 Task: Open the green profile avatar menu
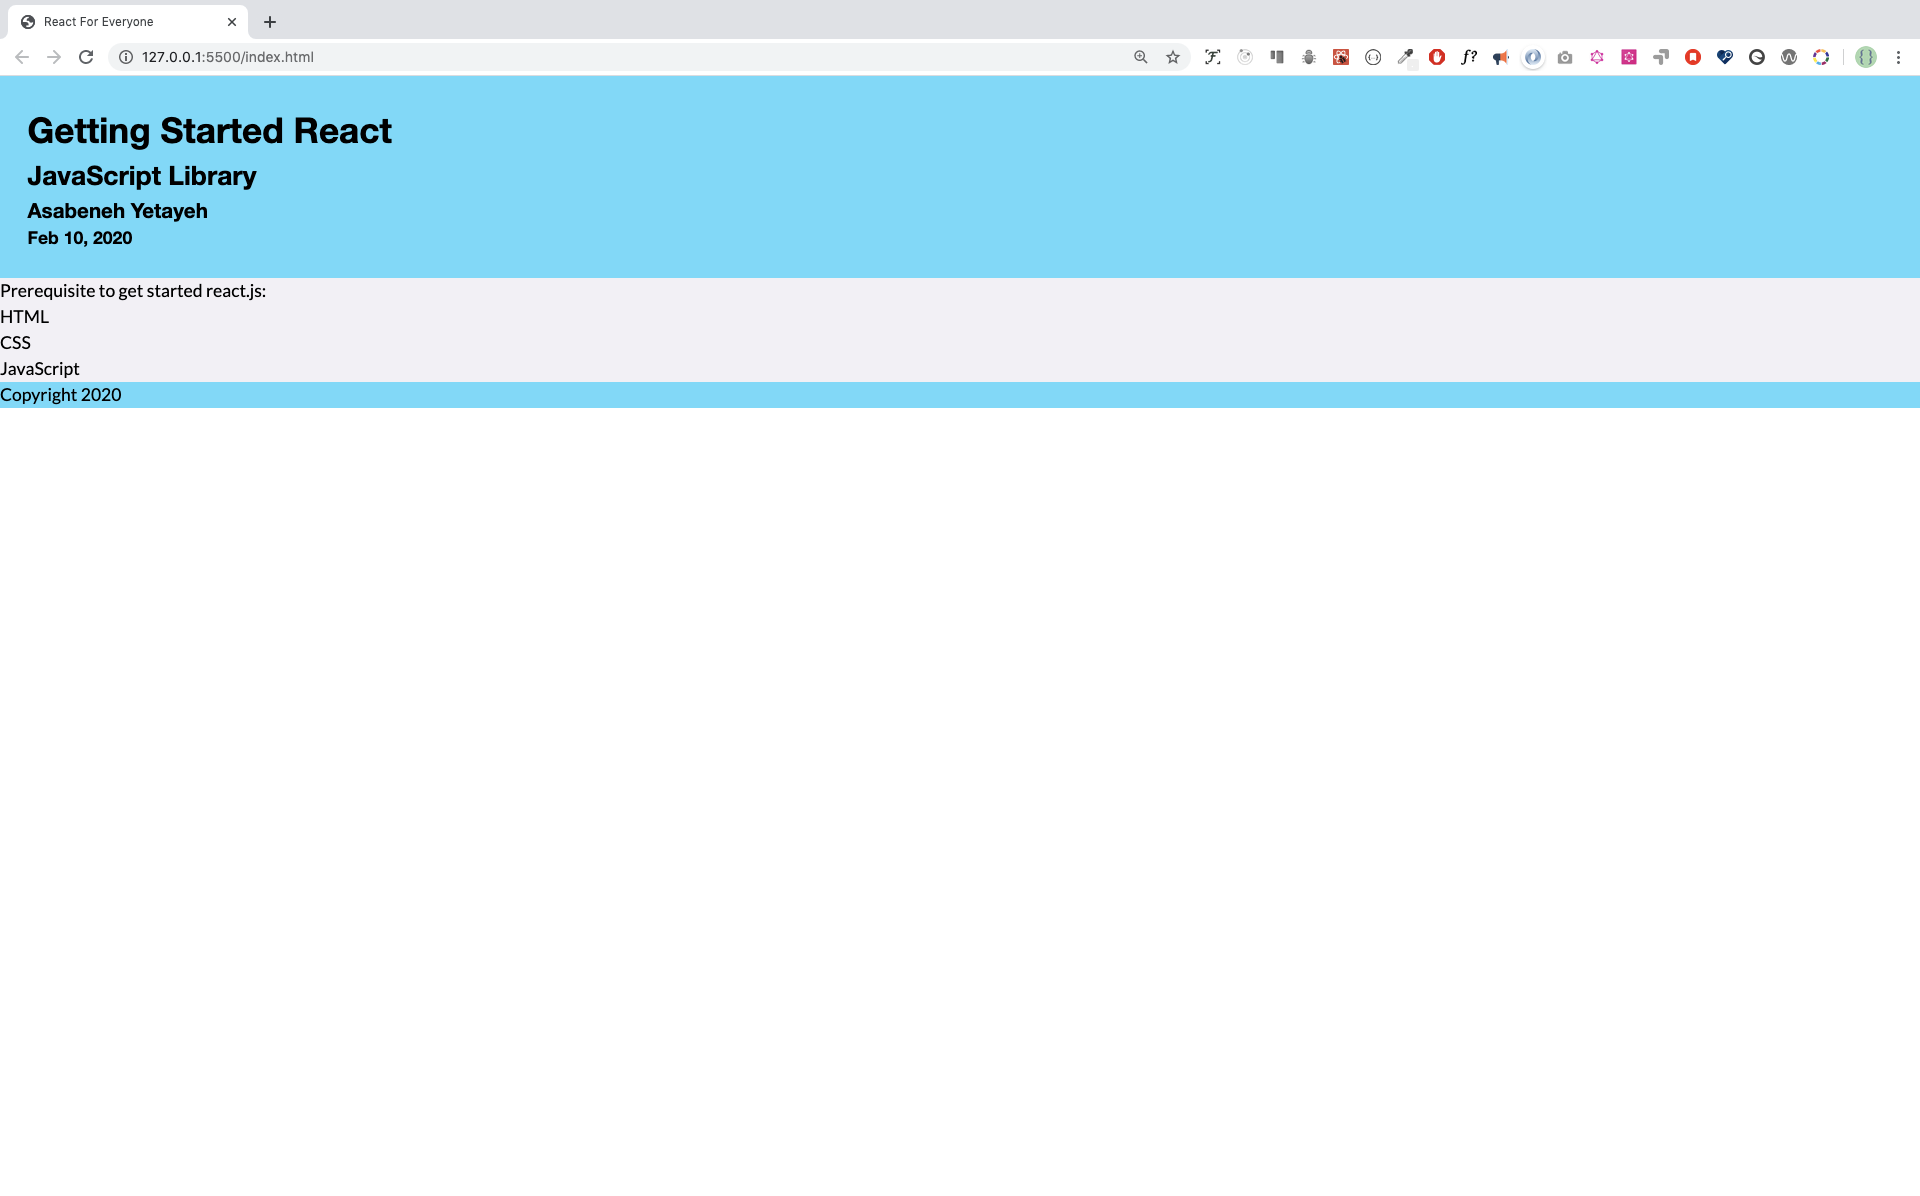pos(1866,57)
